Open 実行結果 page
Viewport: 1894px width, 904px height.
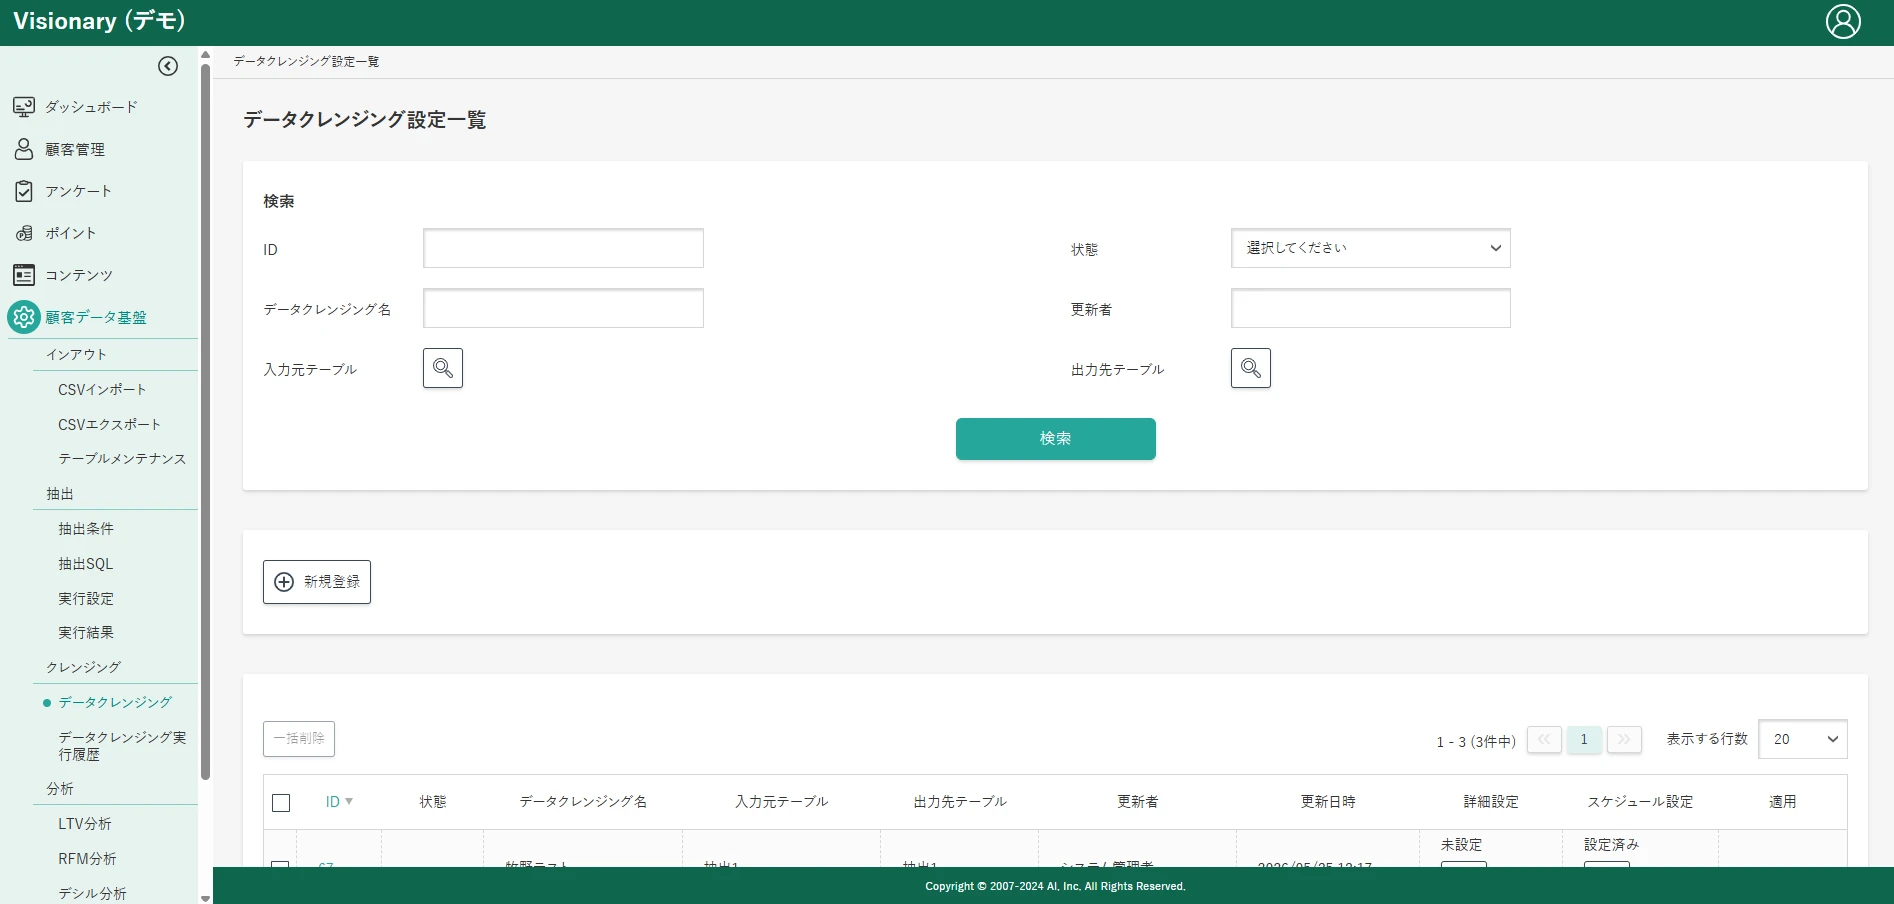click(x=86, y=633)
